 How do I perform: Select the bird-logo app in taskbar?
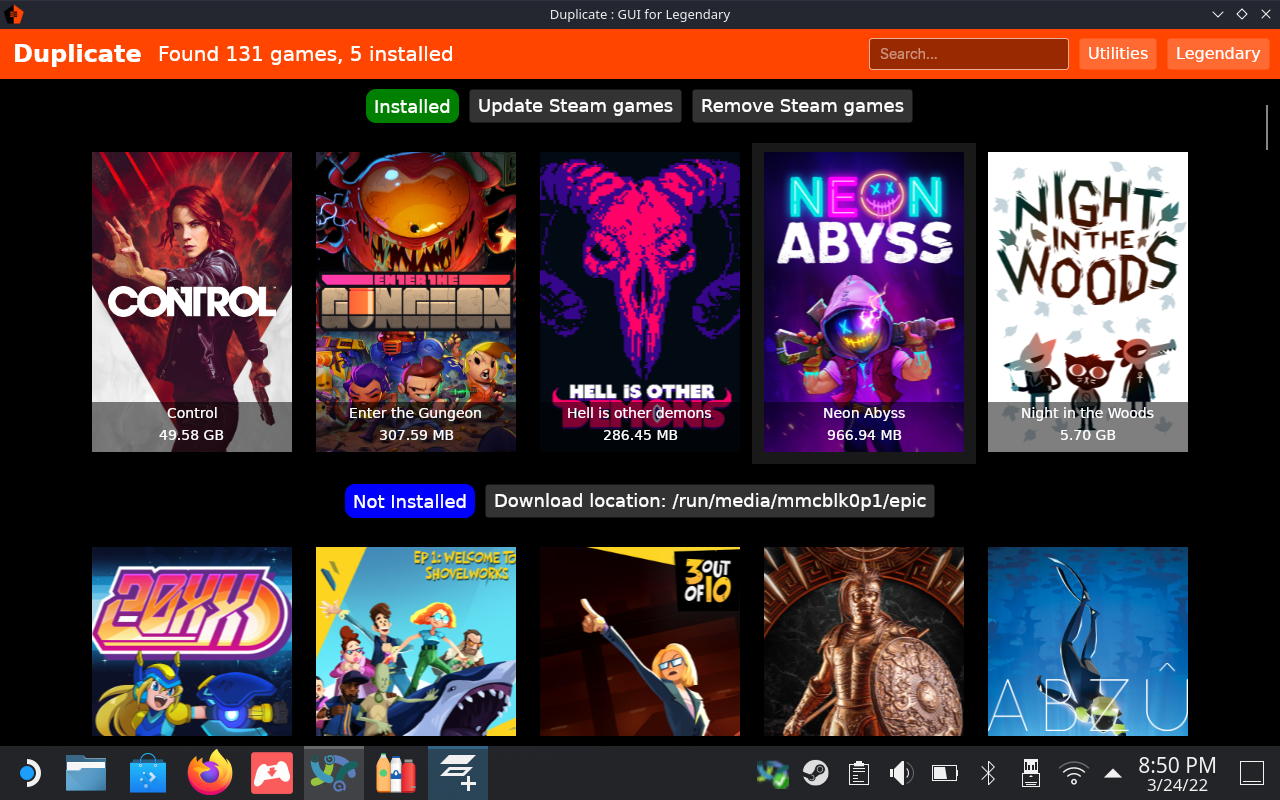coord(334,773)
